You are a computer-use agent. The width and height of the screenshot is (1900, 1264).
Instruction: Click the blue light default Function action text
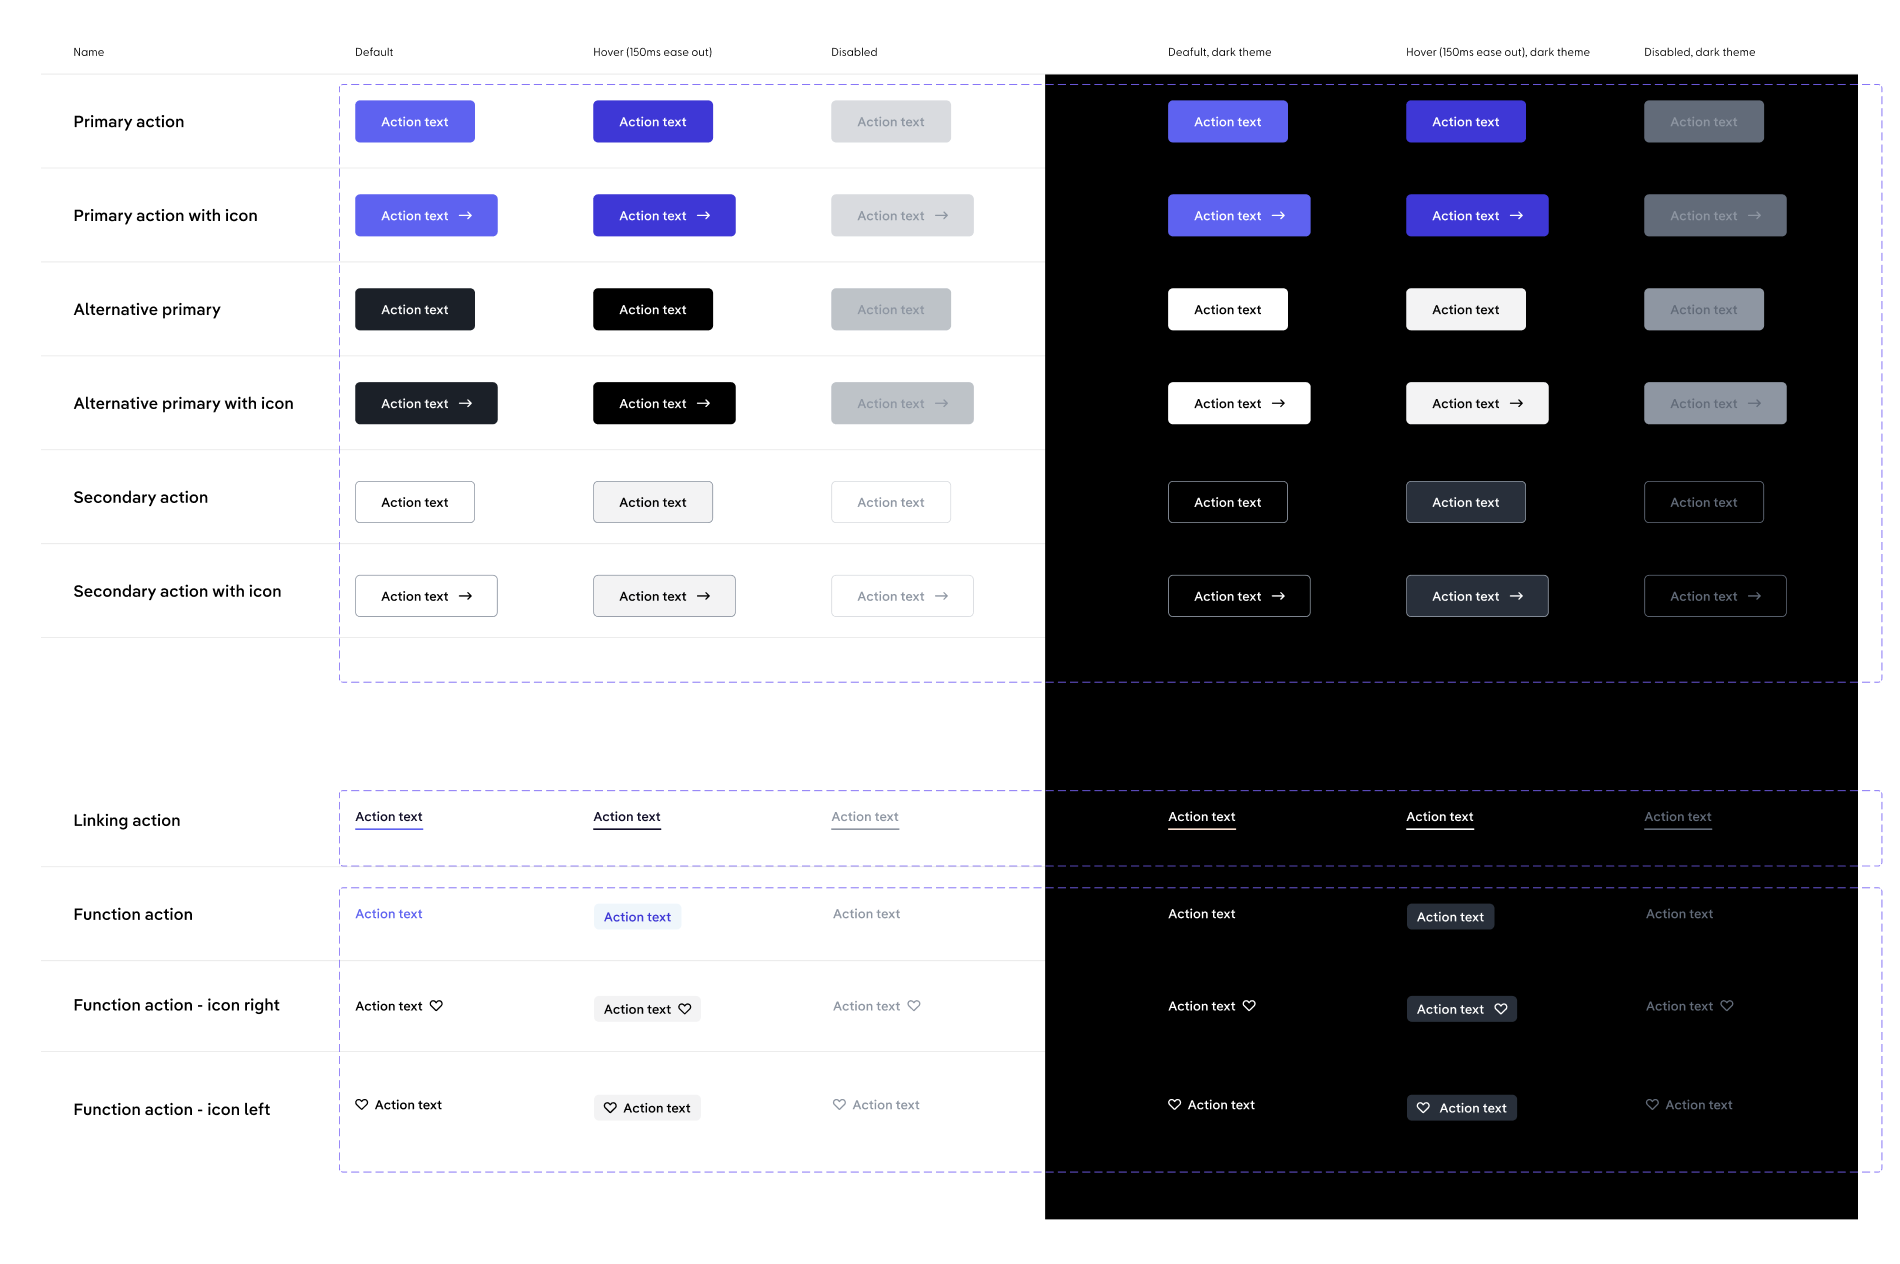click(389, 914)
